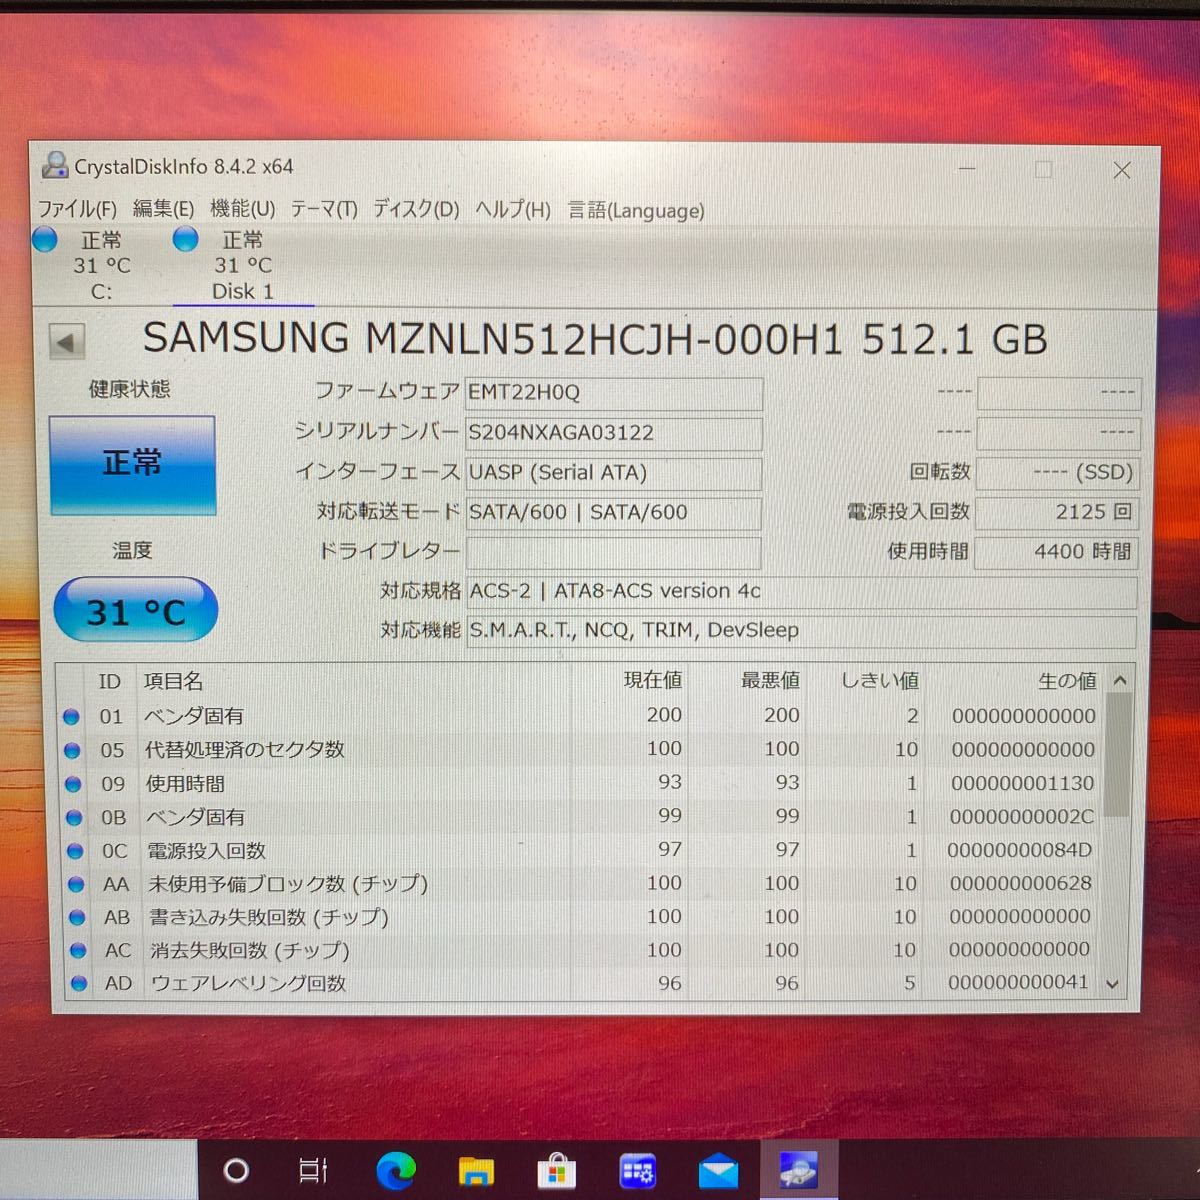Open Task View in taskbar
Image resolution: width=1200 pixels, height=1200 pixels.
[313, 1170]
